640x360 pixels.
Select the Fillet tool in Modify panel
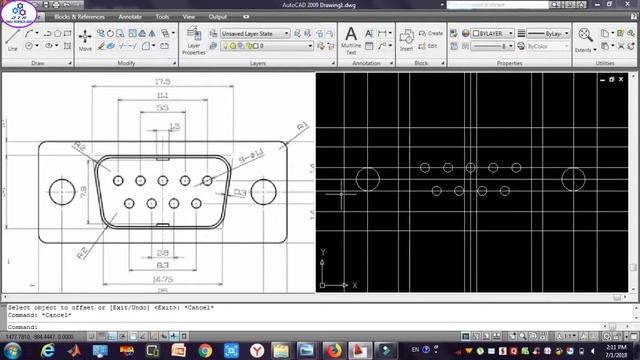pyautogui.click(x=146, y=46)
